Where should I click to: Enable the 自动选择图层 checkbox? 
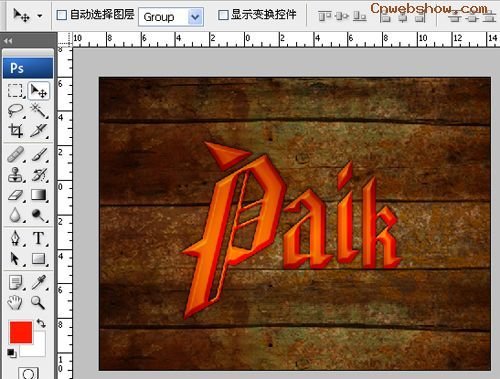[62, 15]
